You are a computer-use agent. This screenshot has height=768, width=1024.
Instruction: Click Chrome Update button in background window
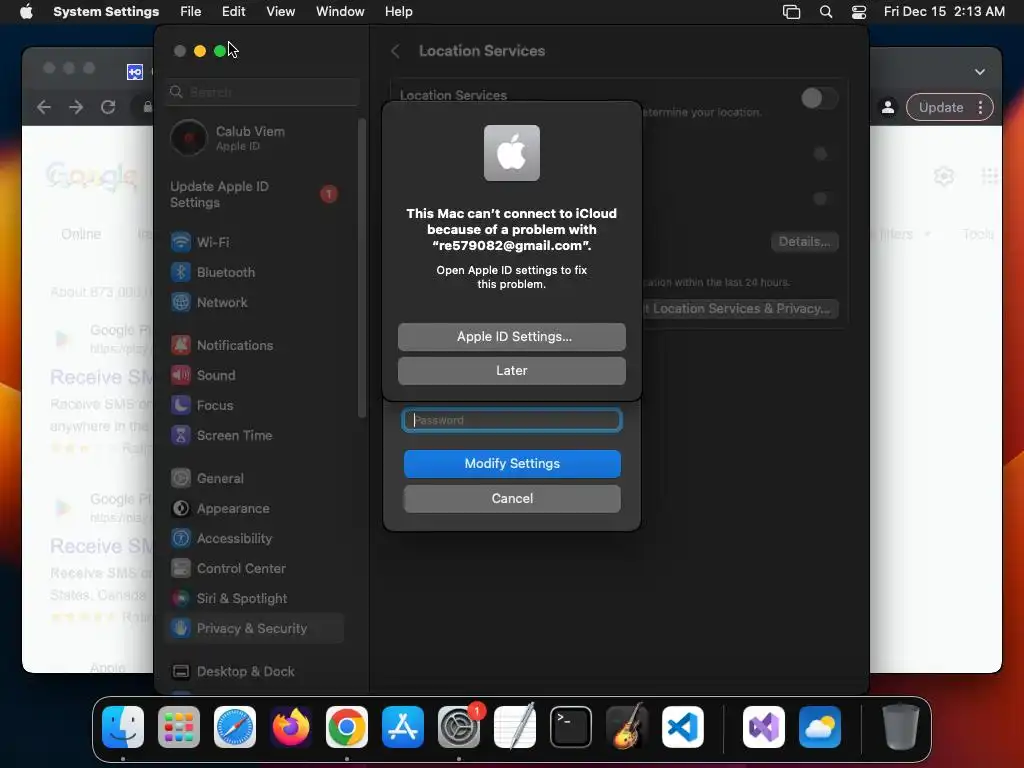tap(940, 108)
